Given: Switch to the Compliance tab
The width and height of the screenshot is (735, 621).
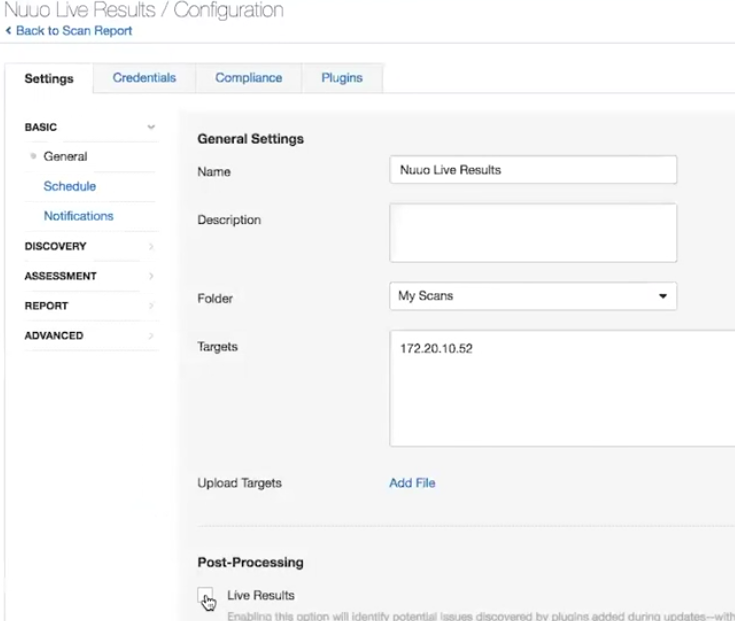Looking at the screenshot, I should coord(248,78).
